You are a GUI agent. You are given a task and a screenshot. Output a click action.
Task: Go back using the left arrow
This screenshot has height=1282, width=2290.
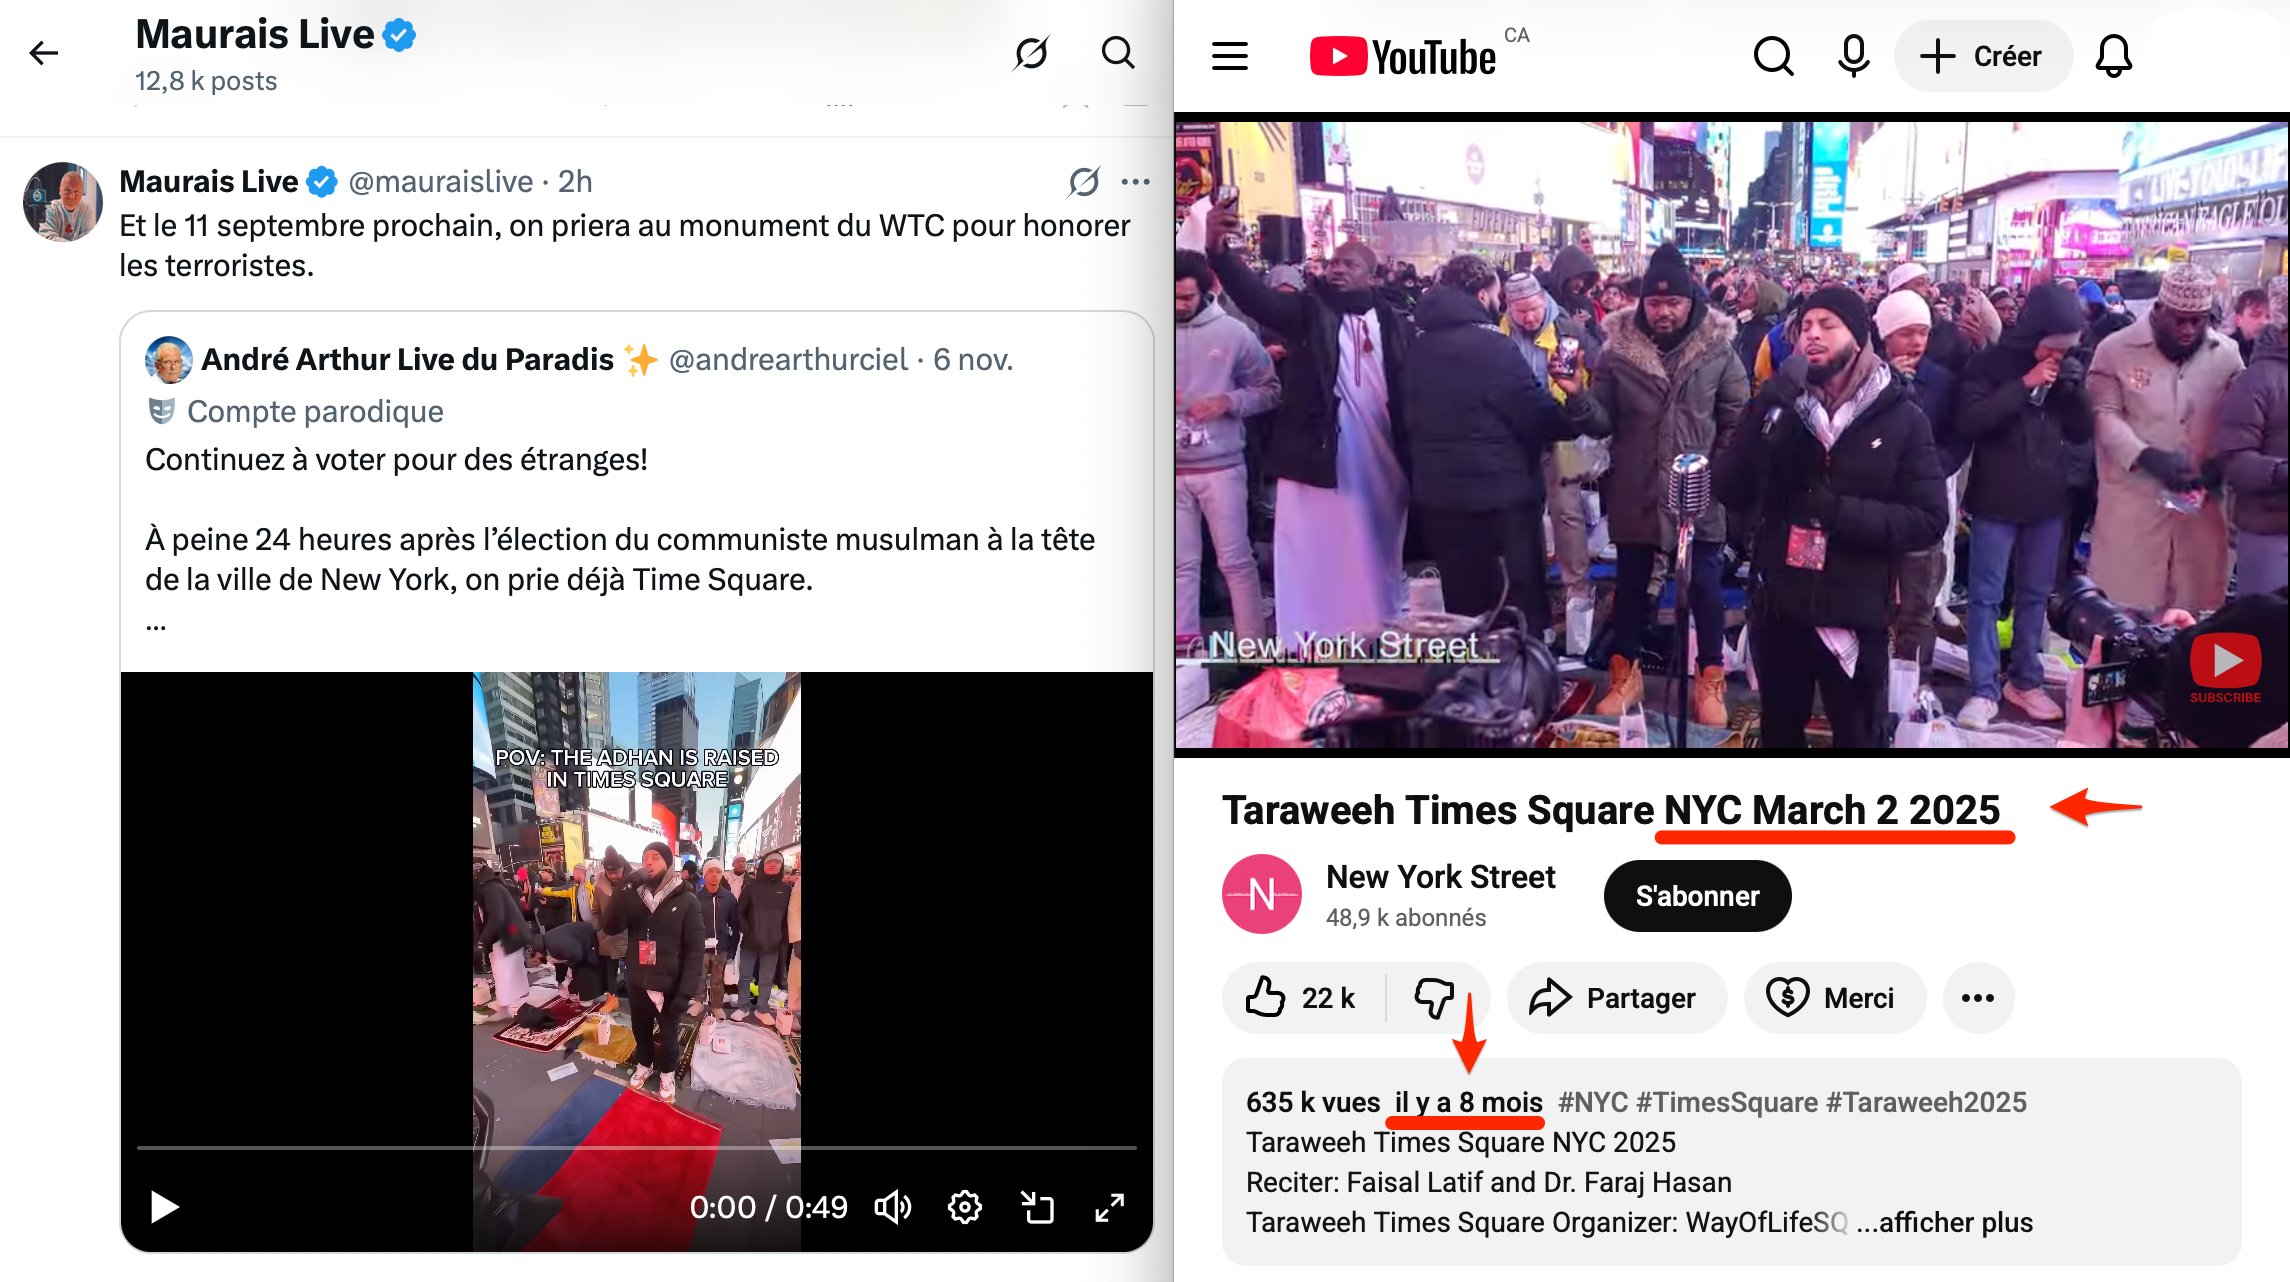coord(44,53)
